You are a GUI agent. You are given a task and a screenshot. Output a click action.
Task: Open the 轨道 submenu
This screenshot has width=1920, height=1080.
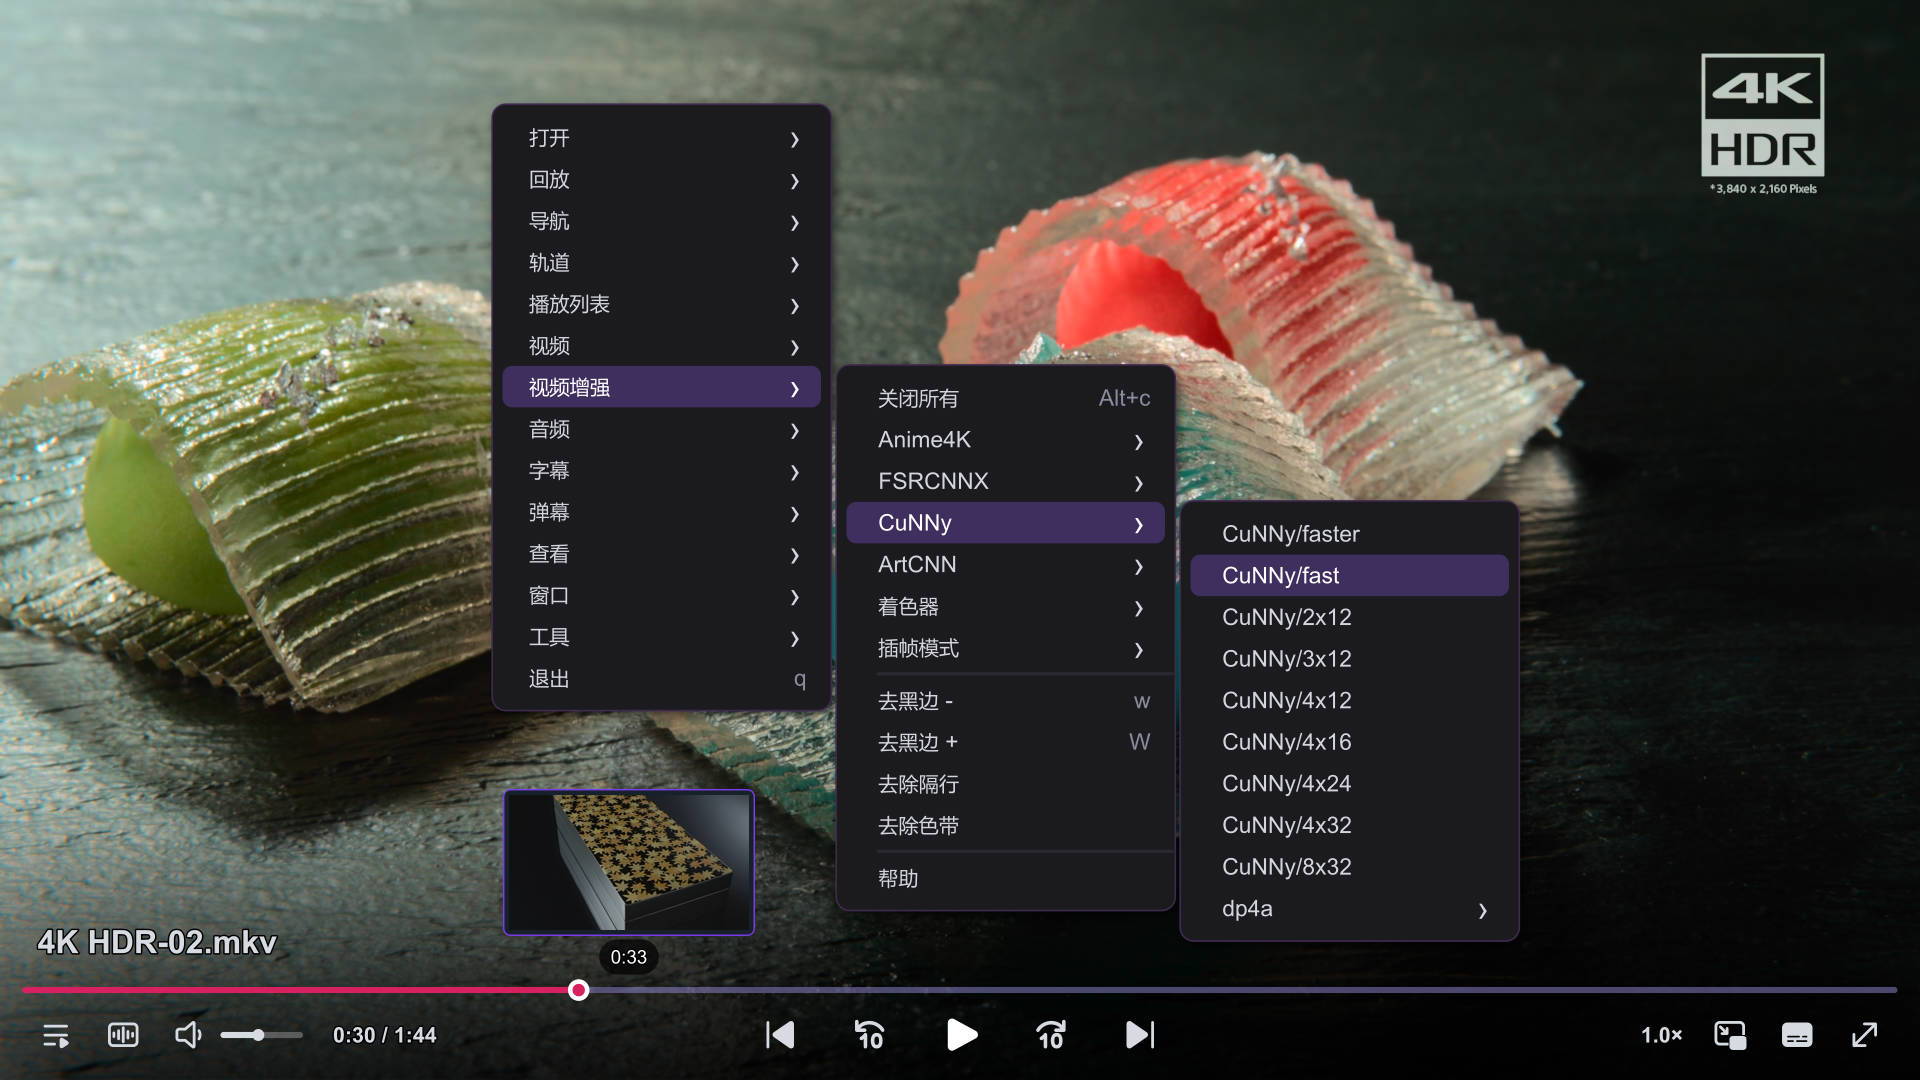pos(661,263)
